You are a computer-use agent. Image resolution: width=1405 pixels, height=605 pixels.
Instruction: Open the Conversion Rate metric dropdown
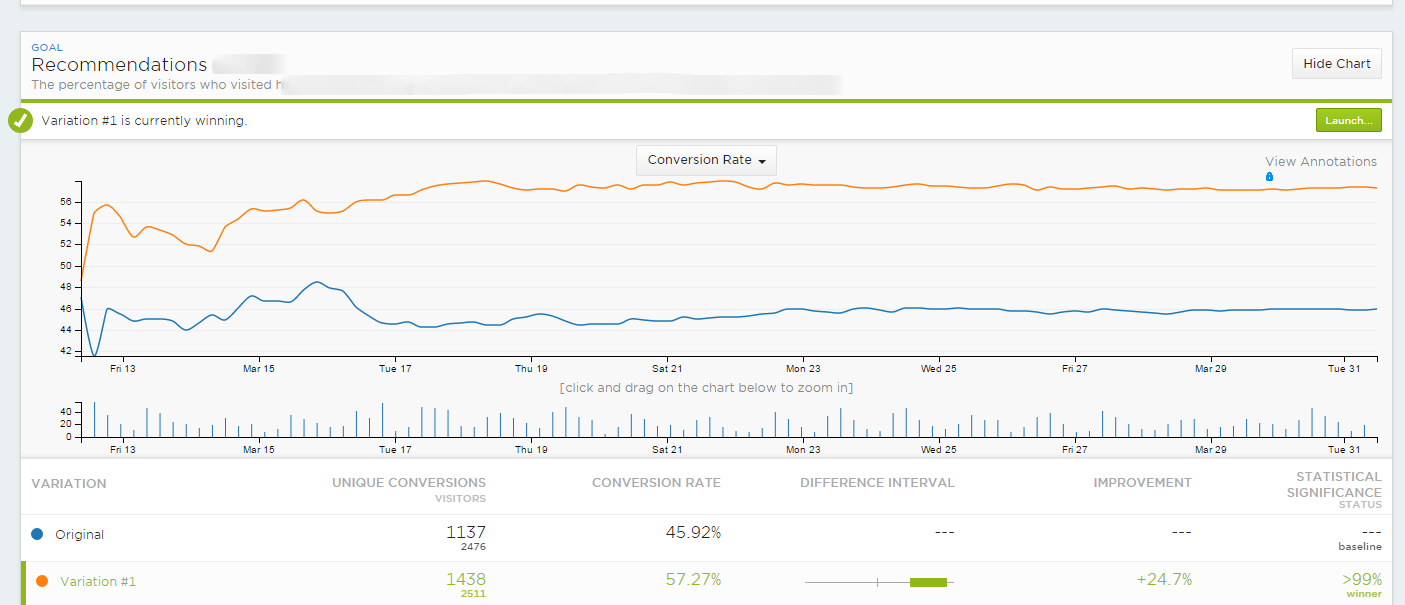(706, 160)
